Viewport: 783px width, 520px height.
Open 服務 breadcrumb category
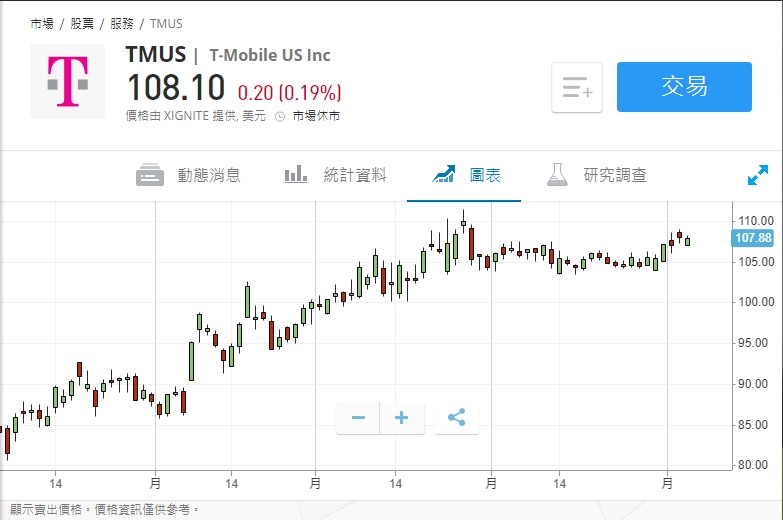[x=122, y=23]
